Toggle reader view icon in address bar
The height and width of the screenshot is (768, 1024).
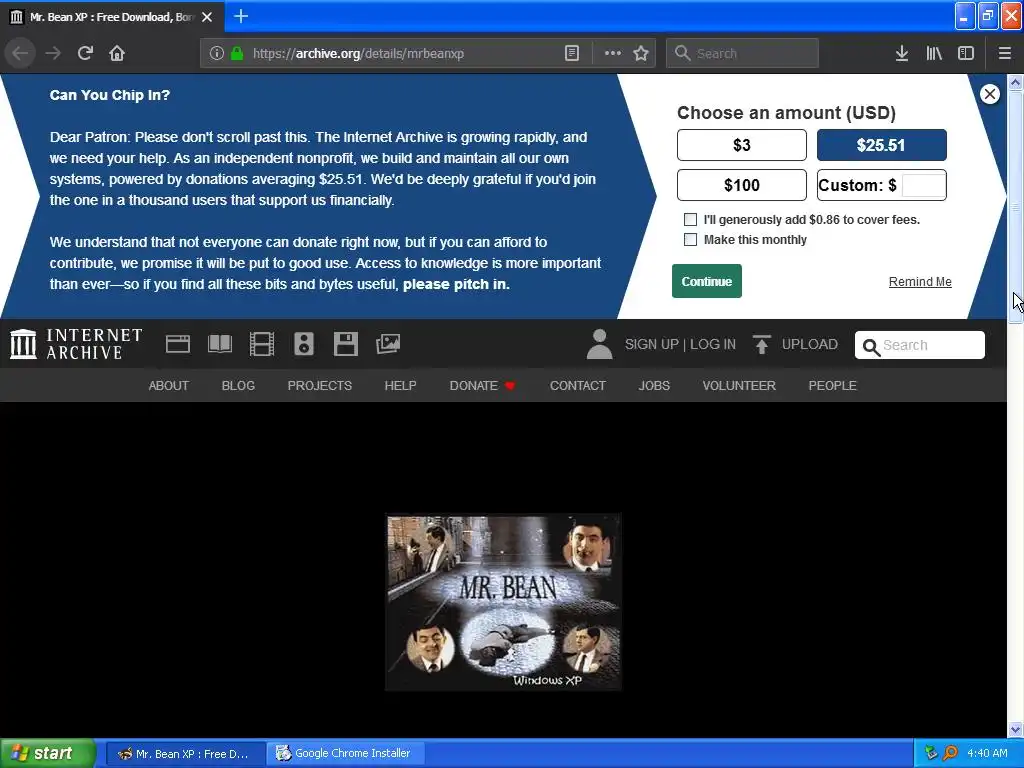[x=571, y=53]
